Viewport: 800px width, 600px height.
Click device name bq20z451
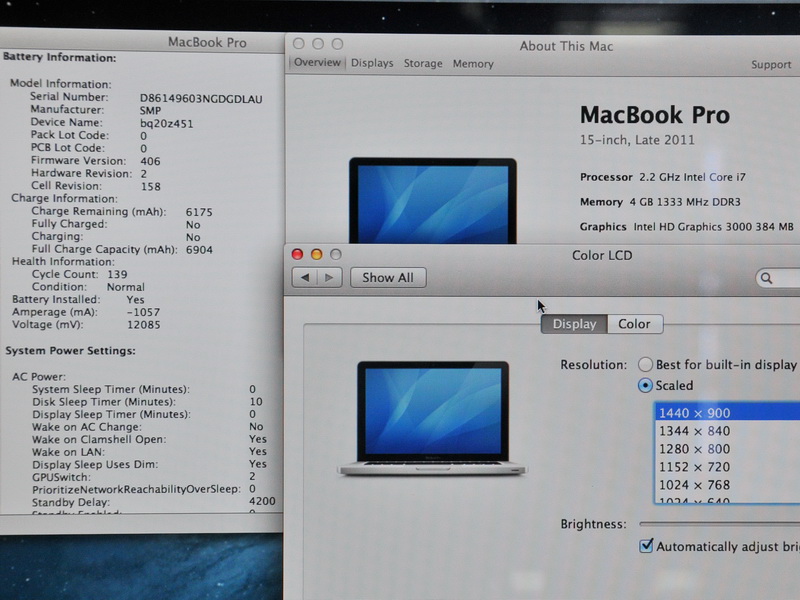click(x=166, y=123)
